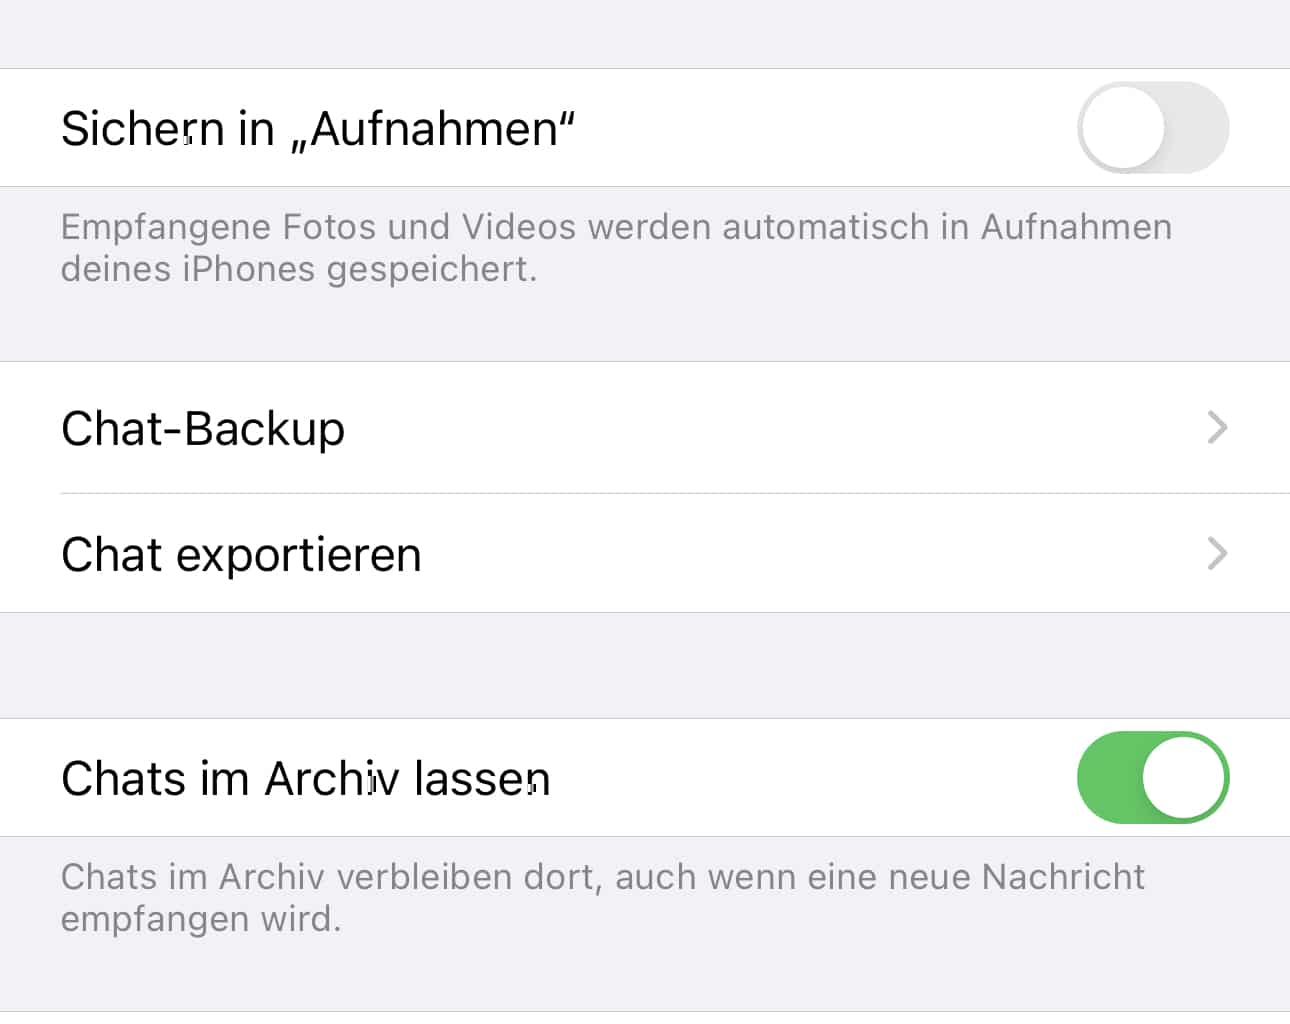Expand Chat exportieren using its right arrow
The width and height of the screenshot is (1290, 1024).
coord(1217,553)
